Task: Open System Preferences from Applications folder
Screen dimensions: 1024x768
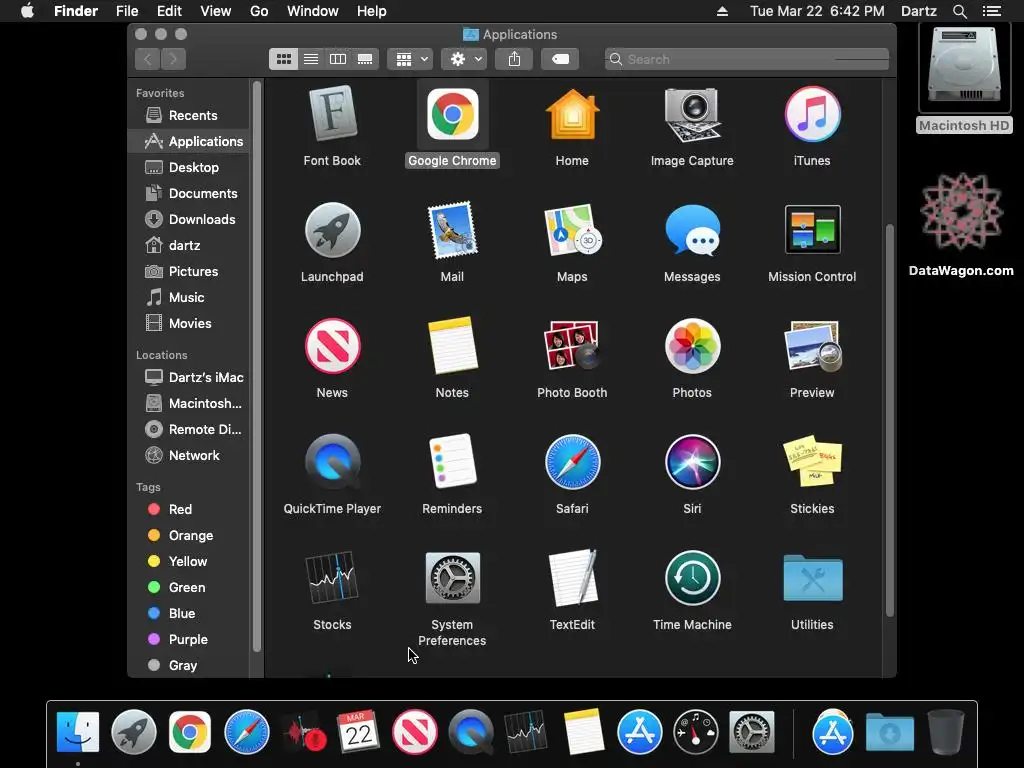Action: pos(453,578)
